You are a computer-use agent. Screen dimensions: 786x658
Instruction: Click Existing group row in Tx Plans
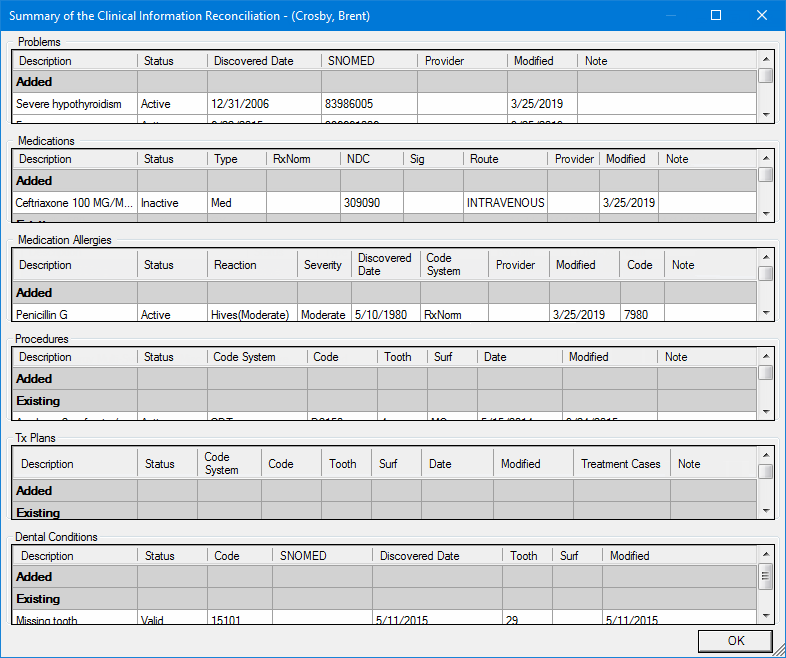coord(384,511)
